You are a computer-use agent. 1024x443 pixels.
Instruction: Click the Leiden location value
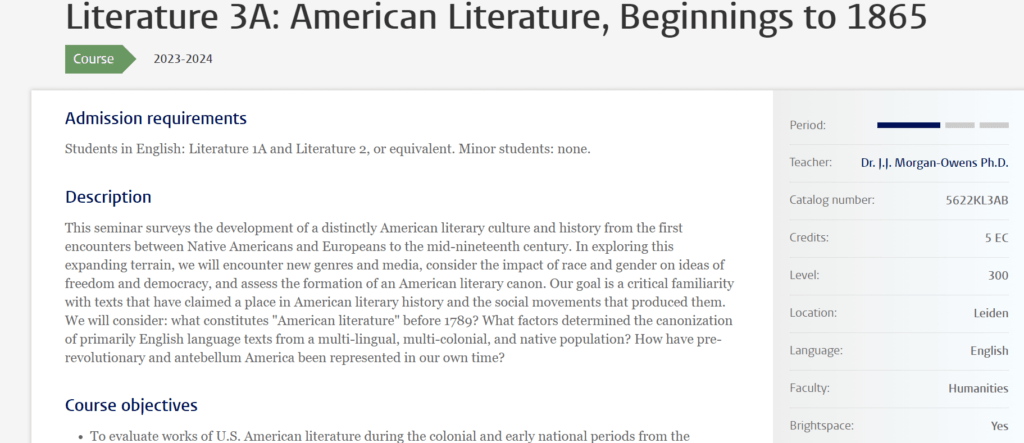pyautogui.click(x=991, y=313)
